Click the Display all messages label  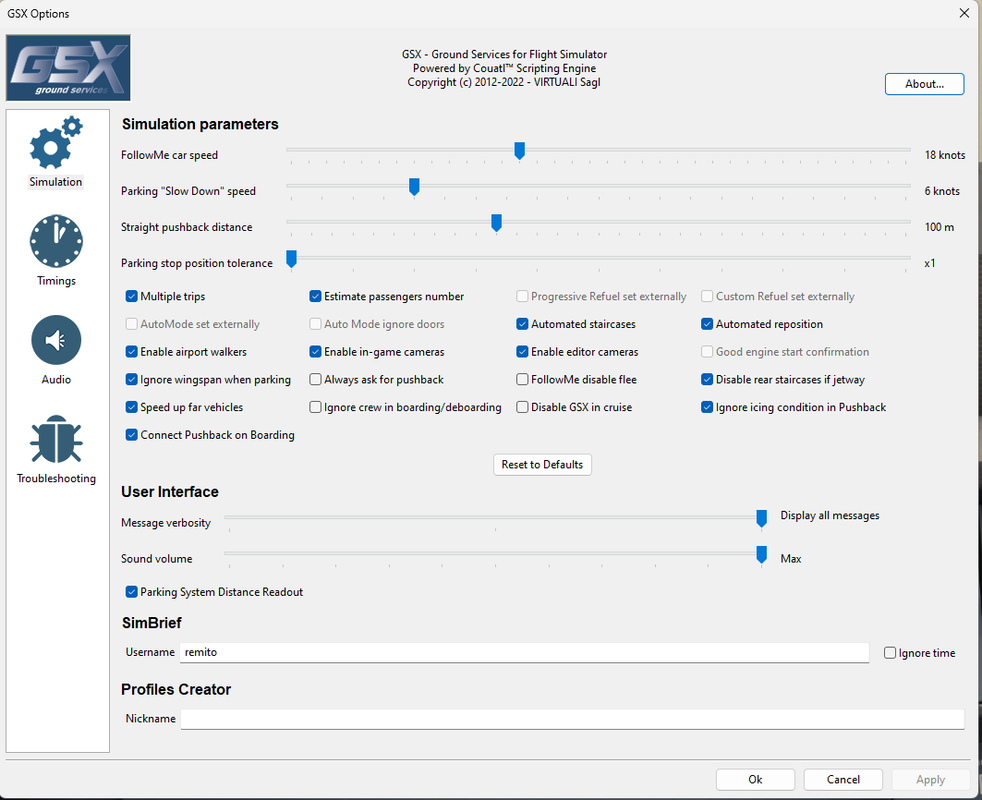830,516
